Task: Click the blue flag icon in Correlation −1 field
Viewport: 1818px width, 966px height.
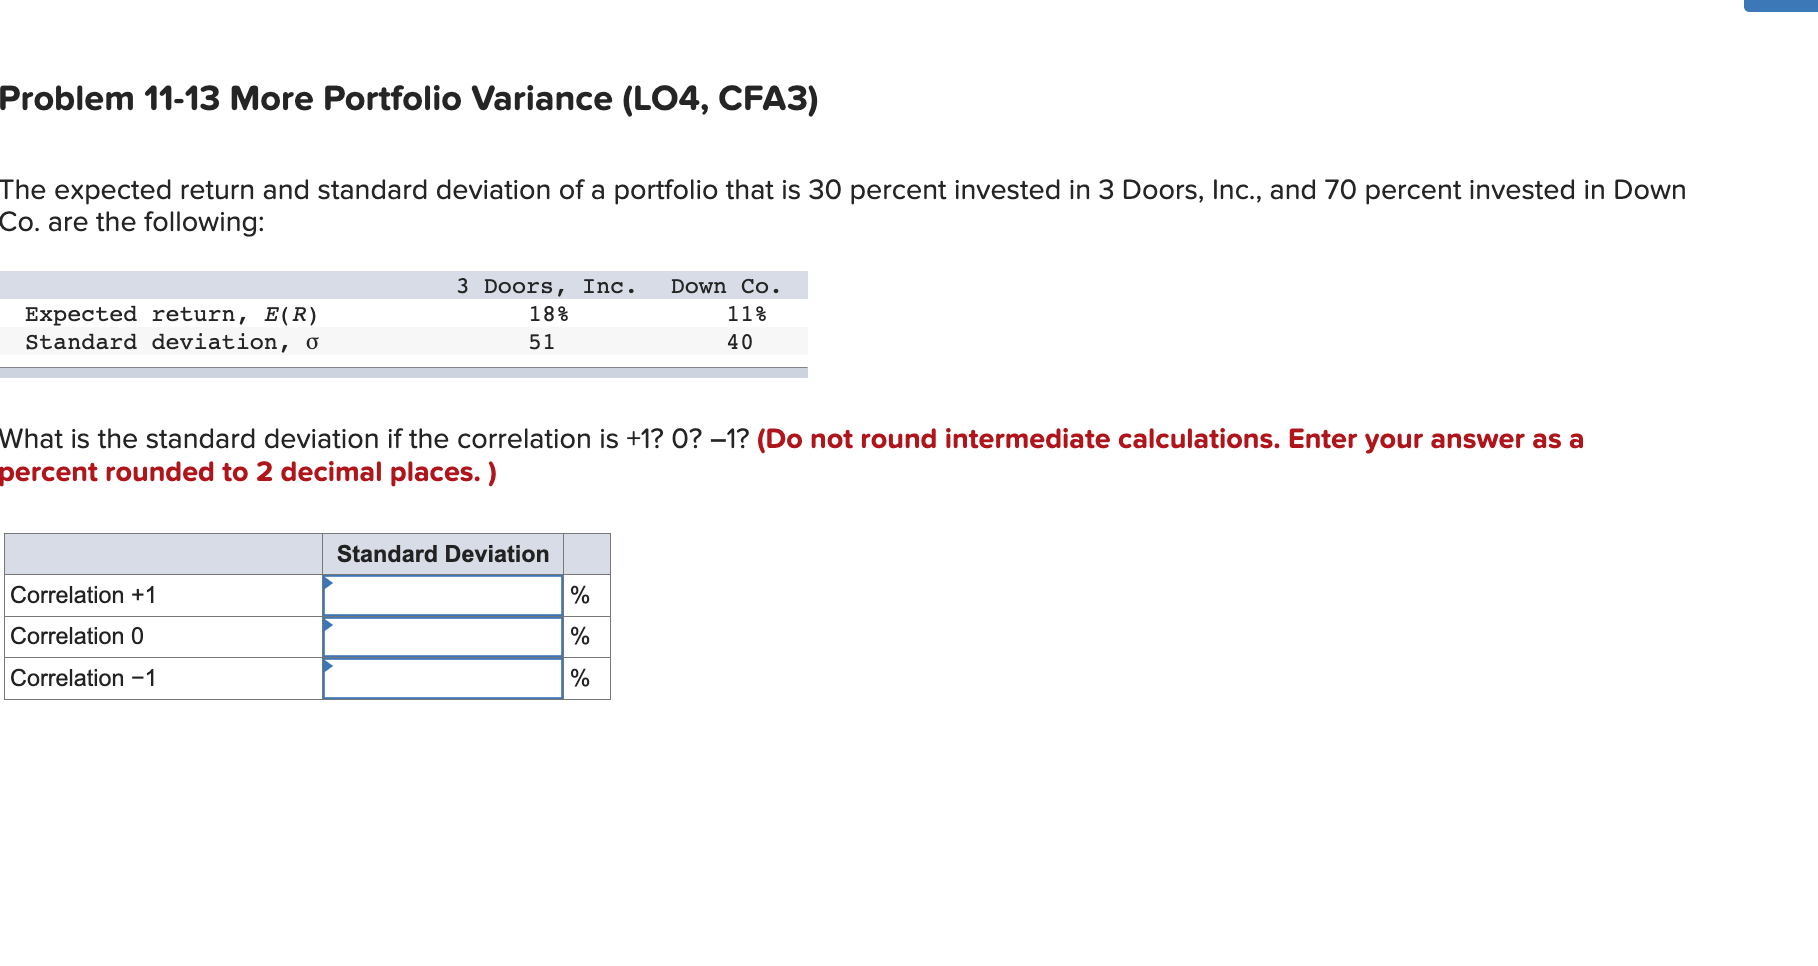Action: pos(328,668)
